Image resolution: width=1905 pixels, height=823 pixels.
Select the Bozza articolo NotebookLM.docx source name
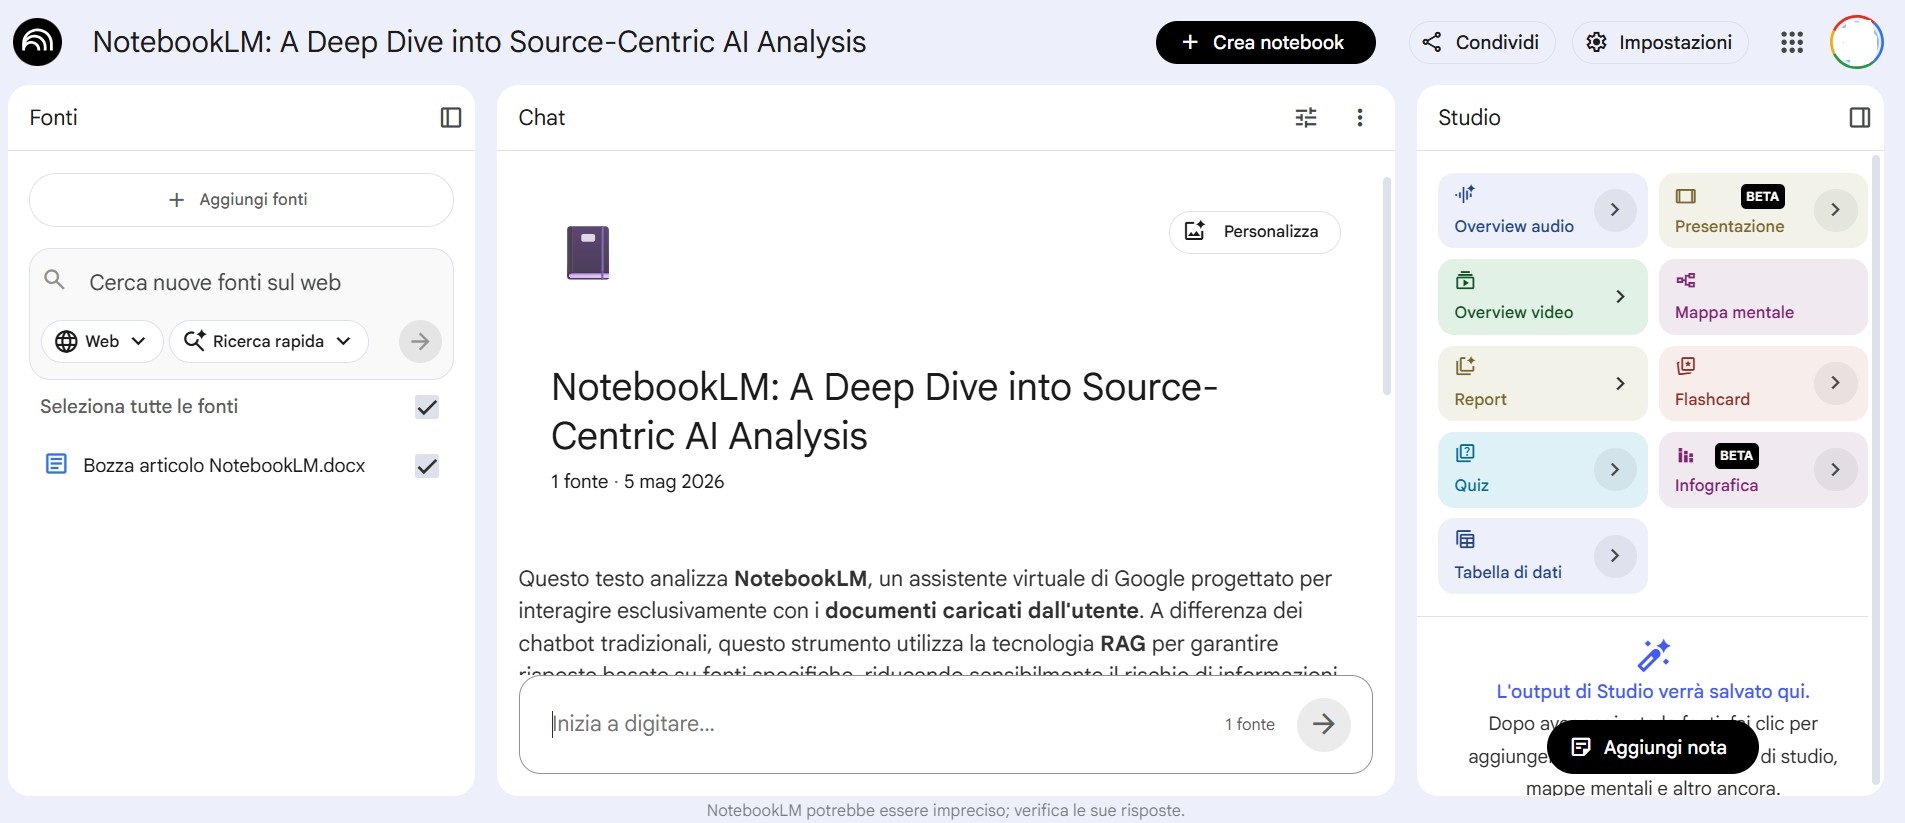(224, 465)
